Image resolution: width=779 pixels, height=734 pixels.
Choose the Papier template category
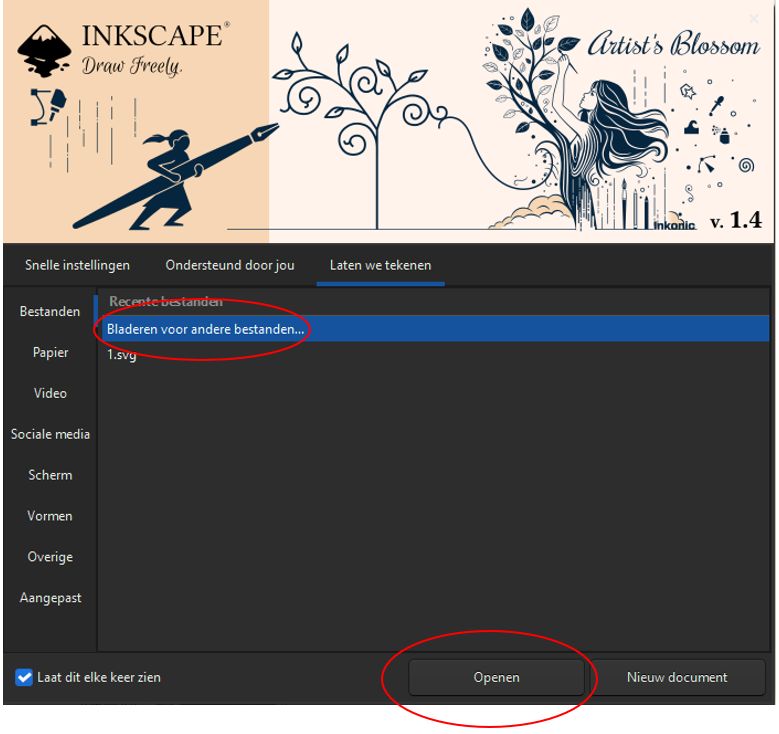(x=50, y=352)
